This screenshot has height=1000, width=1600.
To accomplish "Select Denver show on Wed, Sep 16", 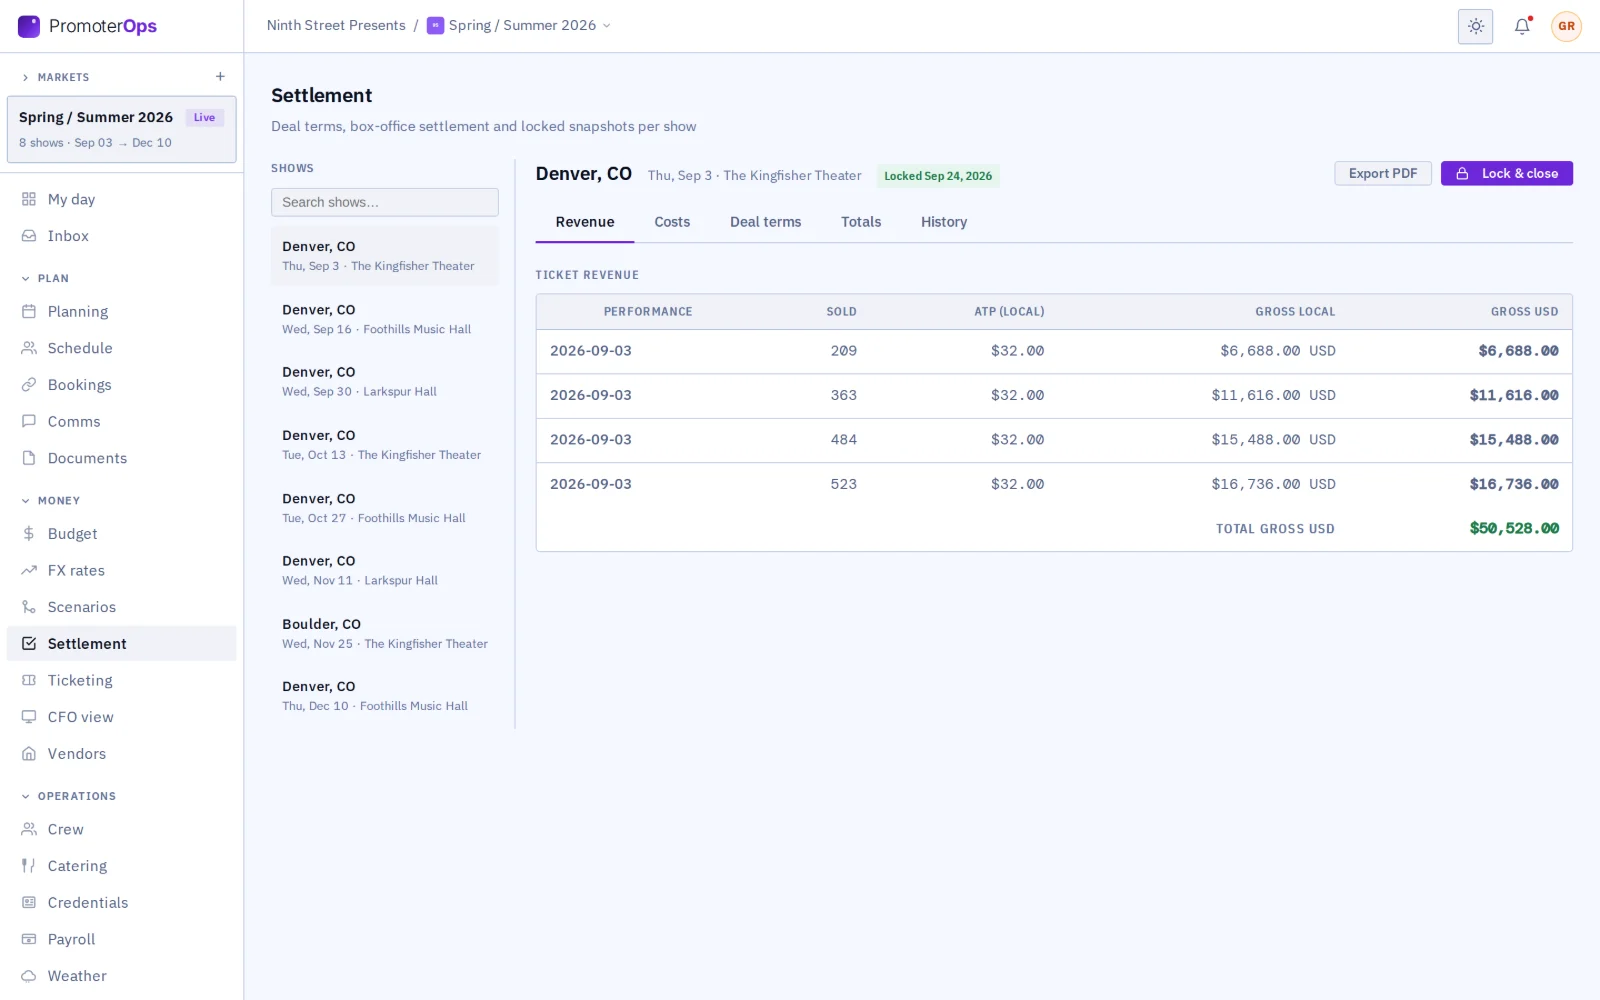I will click(385, 319).
